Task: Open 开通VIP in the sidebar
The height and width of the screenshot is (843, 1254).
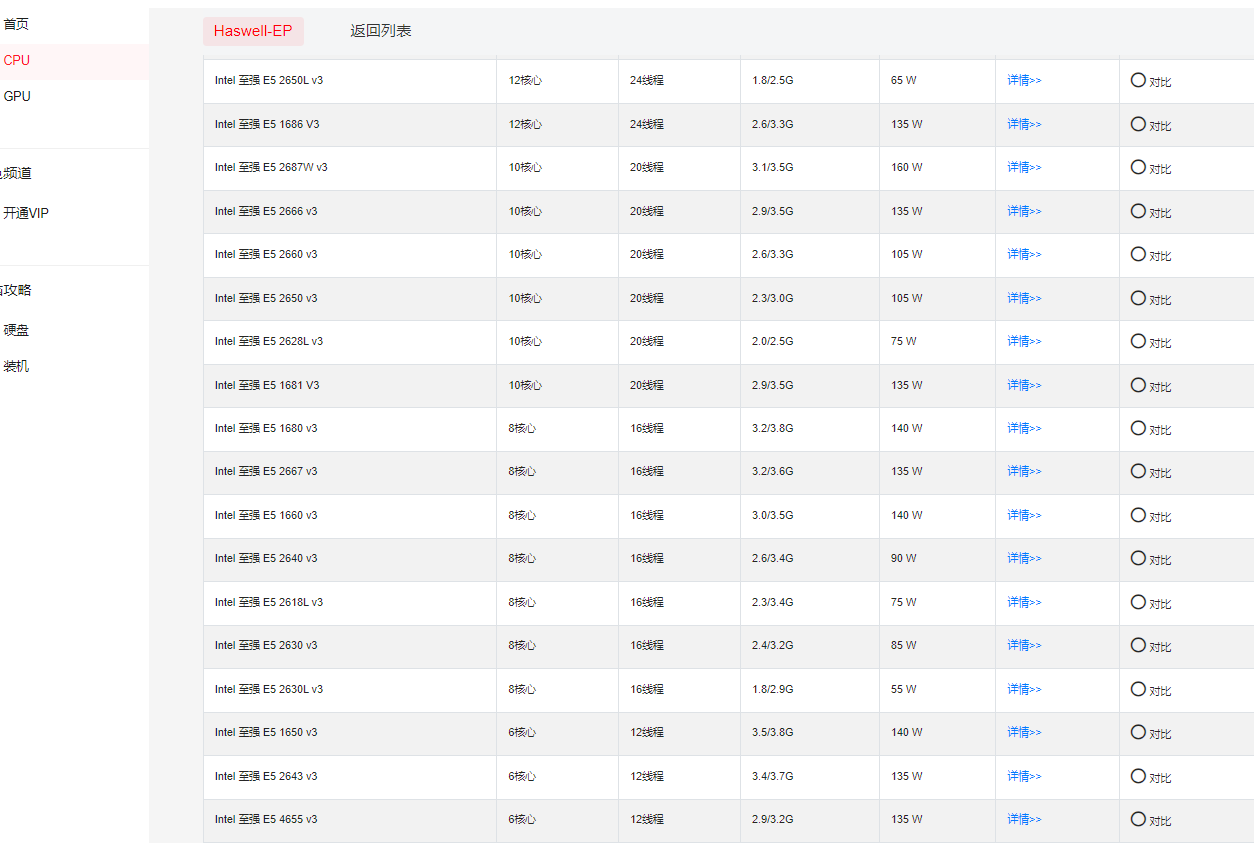Action: [x=26, y=213]
